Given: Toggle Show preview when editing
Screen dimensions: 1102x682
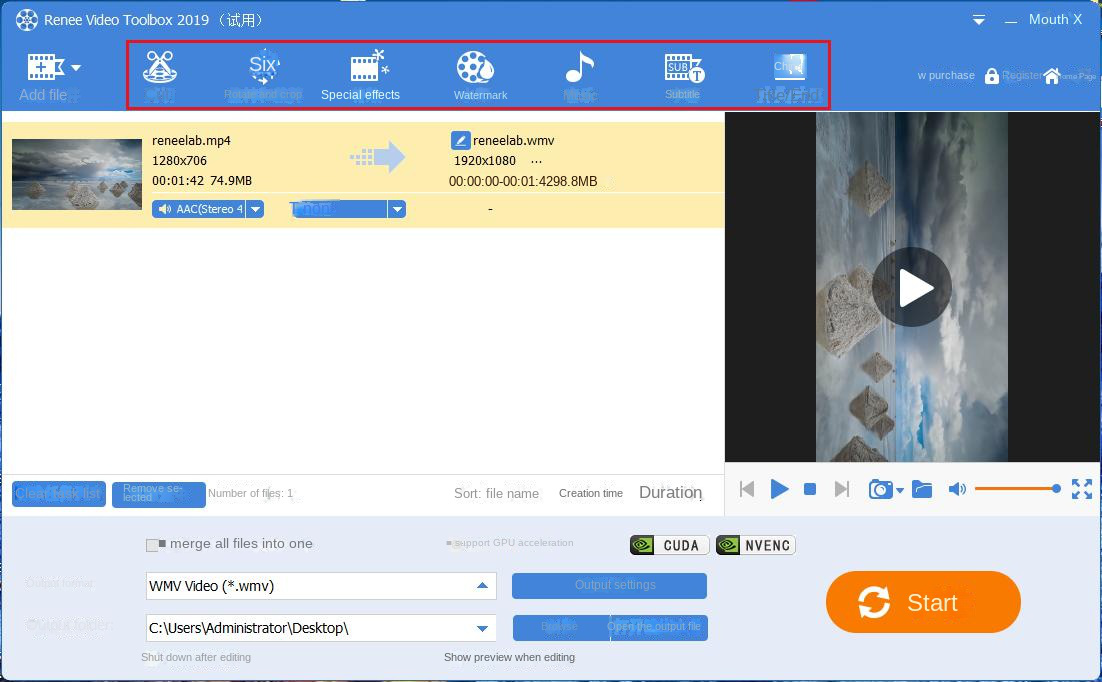Looking at the screenshot, I should (510, 657).
